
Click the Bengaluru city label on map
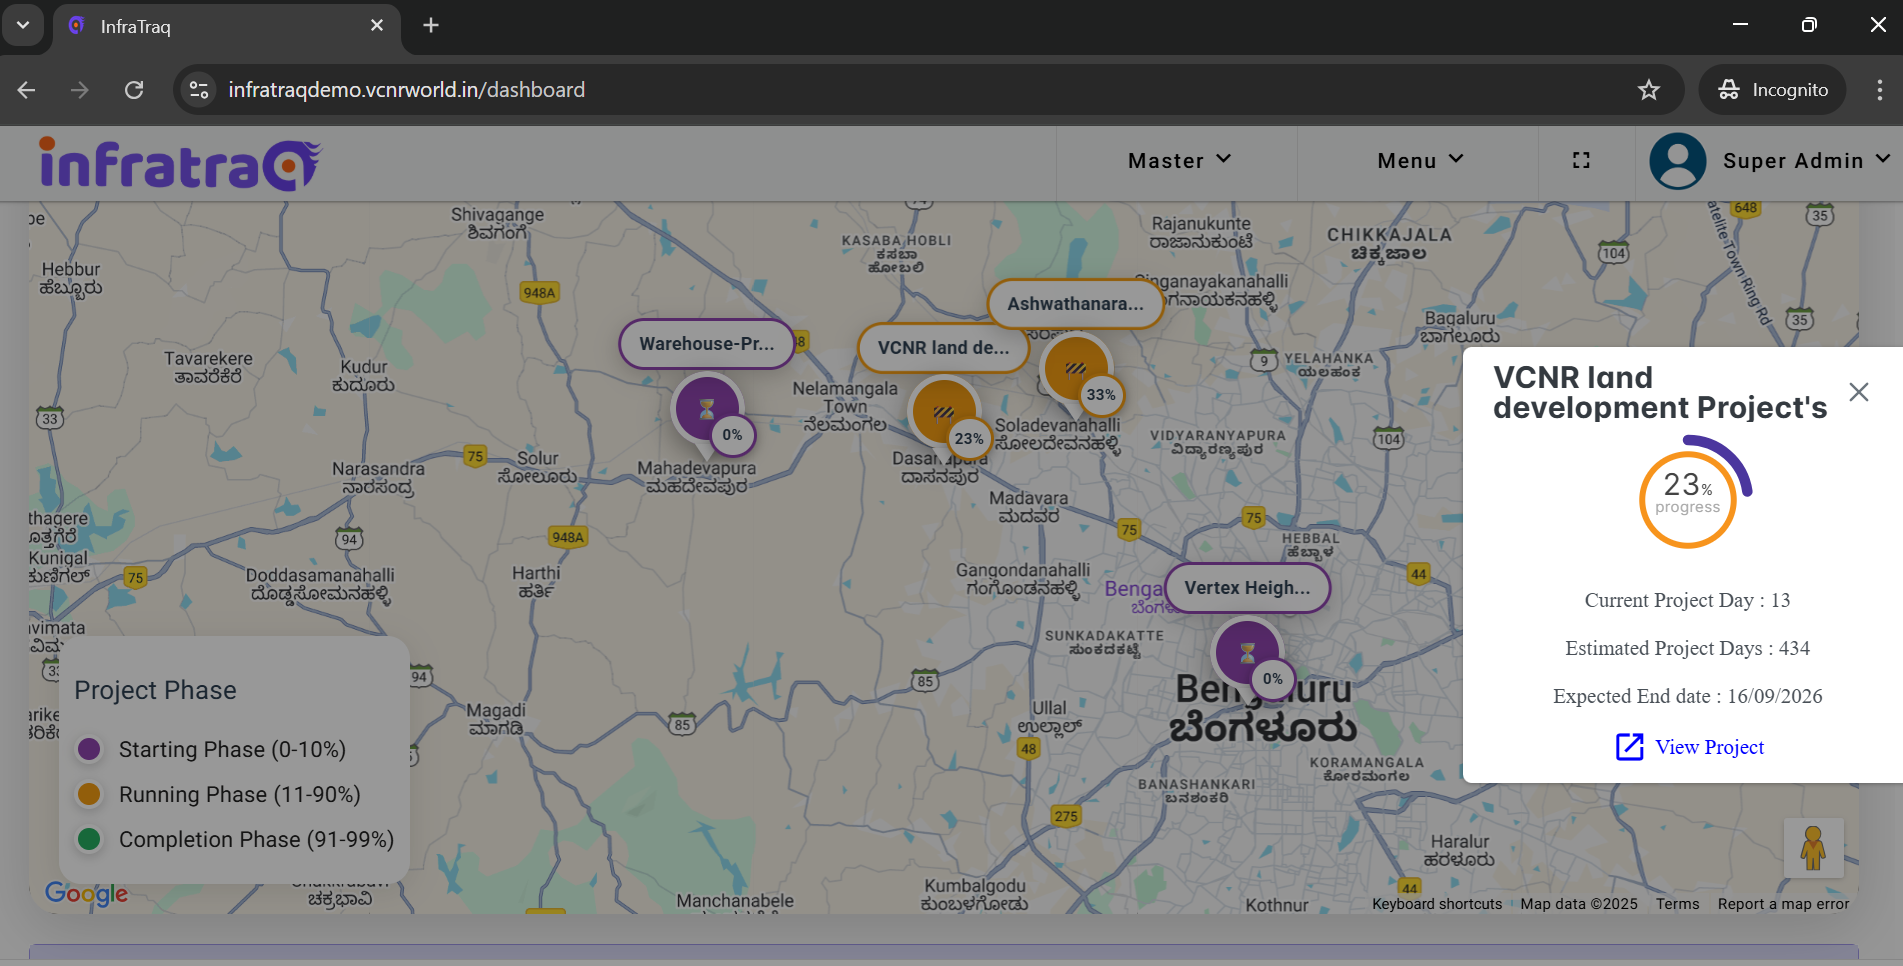click(x=1264, y=709)
